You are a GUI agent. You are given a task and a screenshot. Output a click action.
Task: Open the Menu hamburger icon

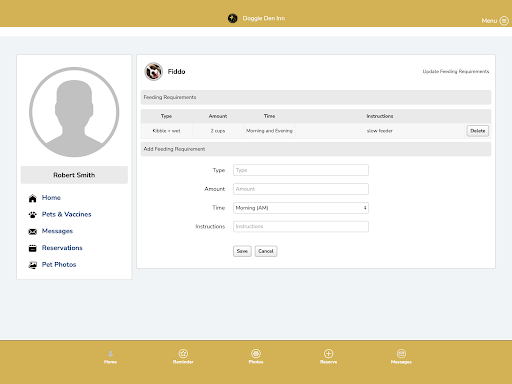coord(504,21)
